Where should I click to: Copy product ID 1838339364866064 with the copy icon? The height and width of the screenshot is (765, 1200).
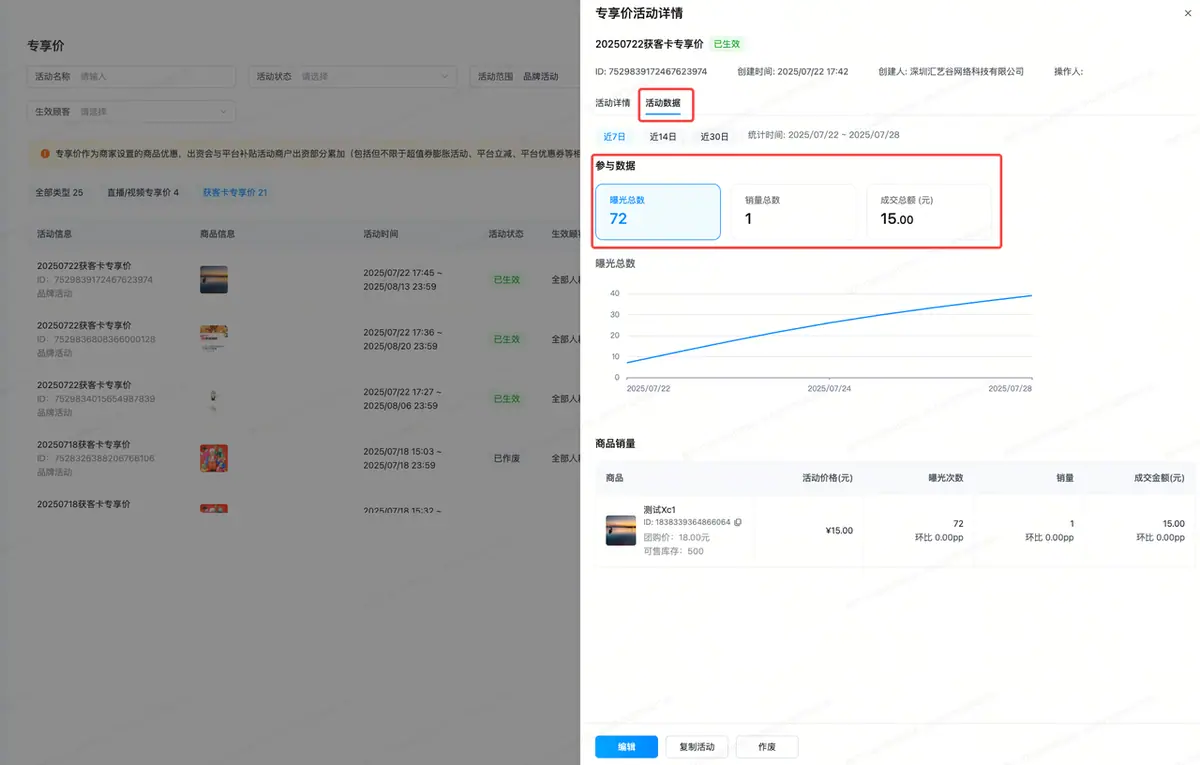(x=738, y=522)
